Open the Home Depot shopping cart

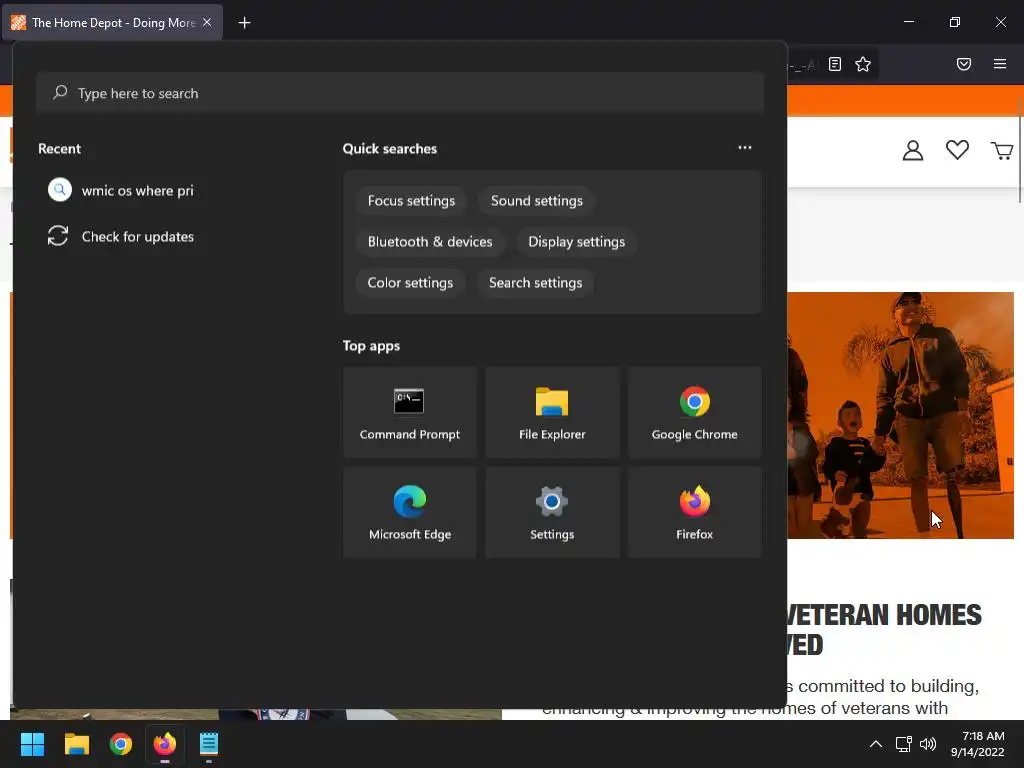point(1002,151)
